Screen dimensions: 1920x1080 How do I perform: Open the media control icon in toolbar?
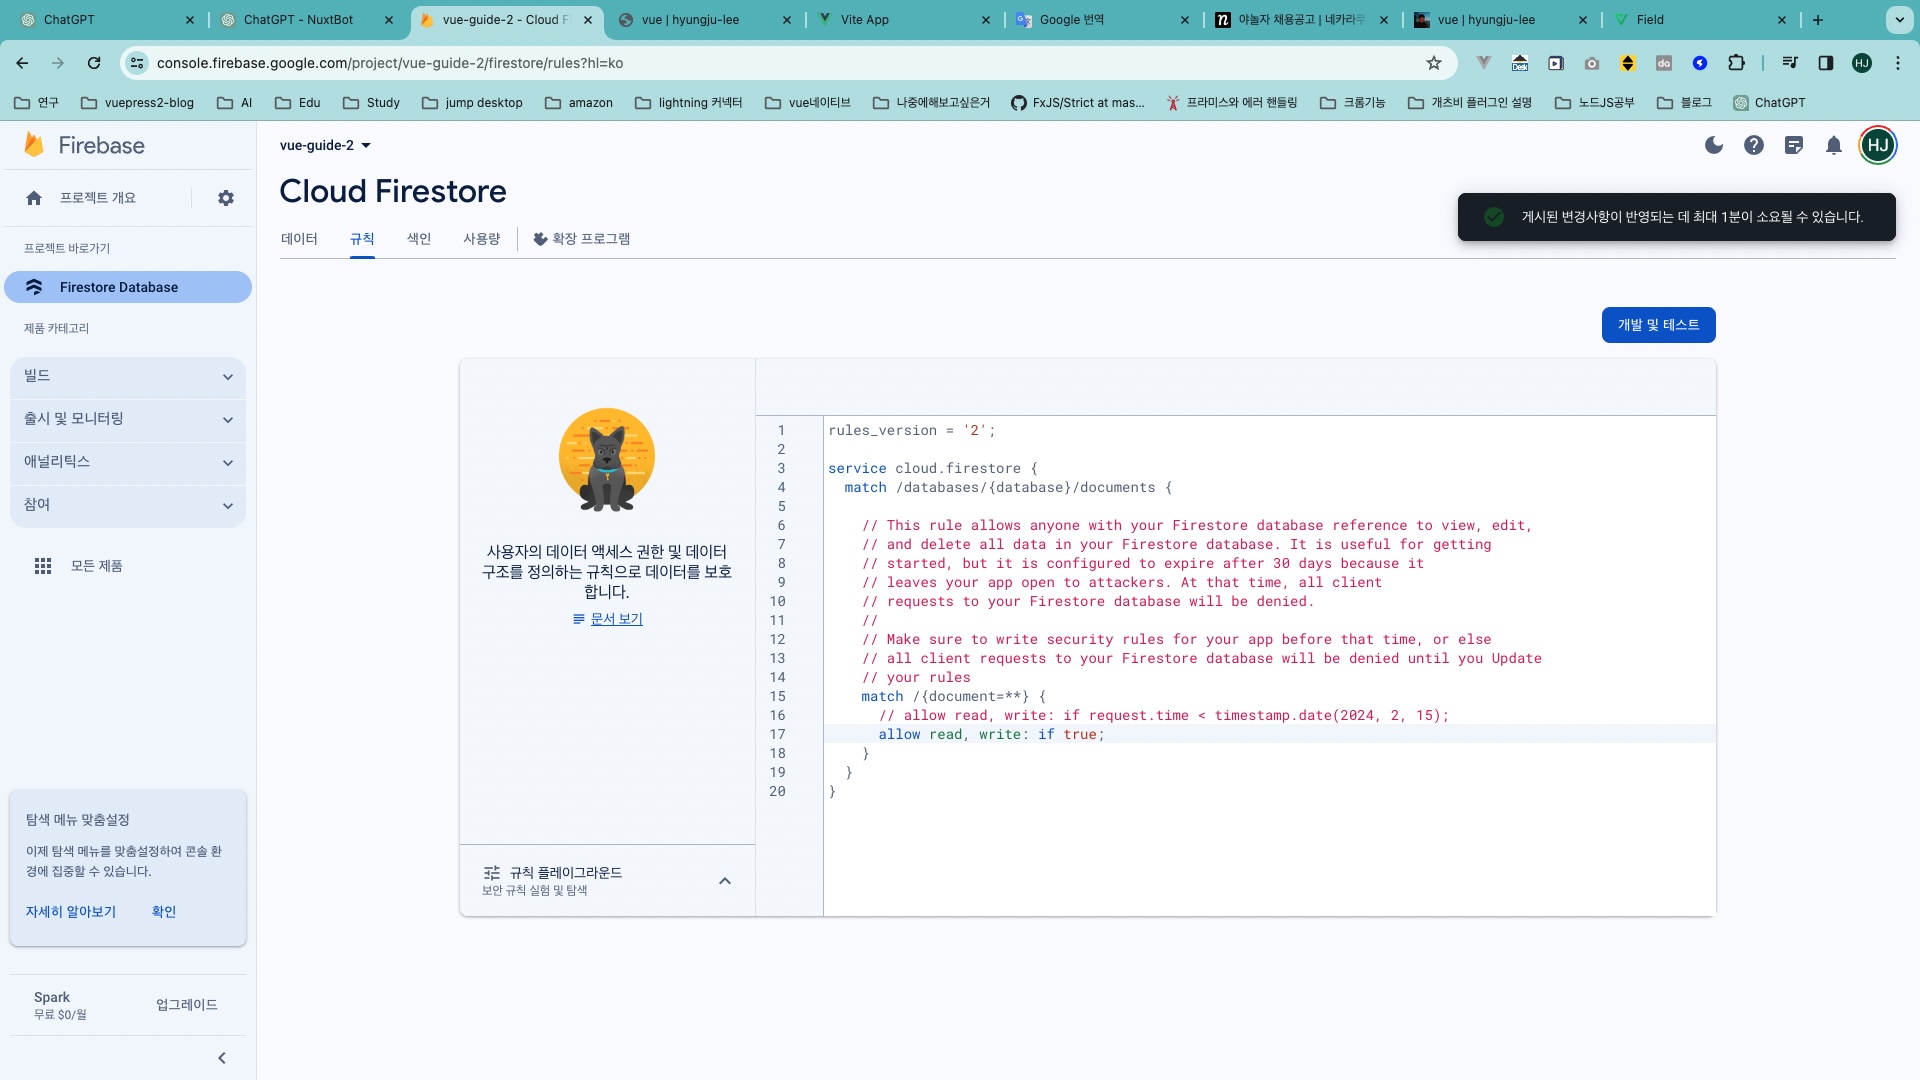[x=1790, y=63]
